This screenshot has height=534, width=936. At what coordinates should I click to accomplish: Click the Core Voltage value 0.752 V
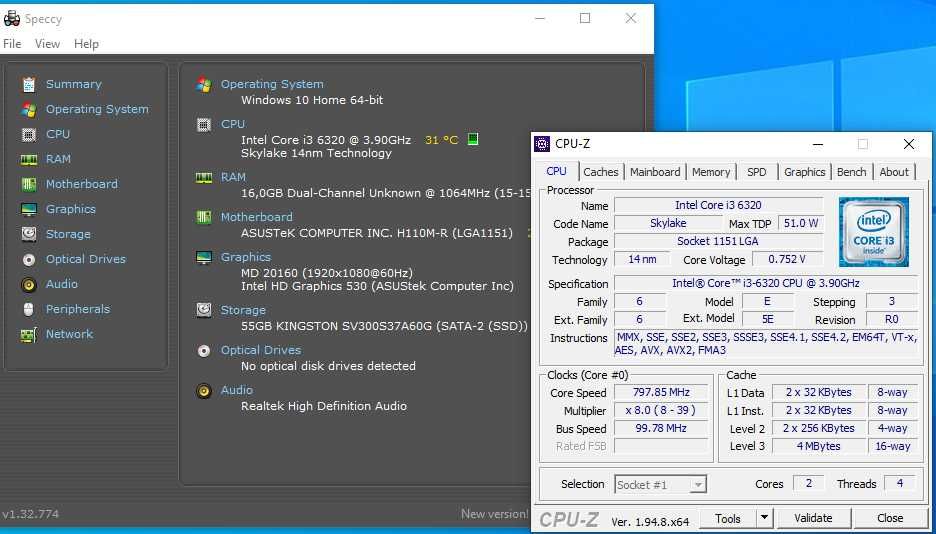pyautogui.click(x=787, y=260)
